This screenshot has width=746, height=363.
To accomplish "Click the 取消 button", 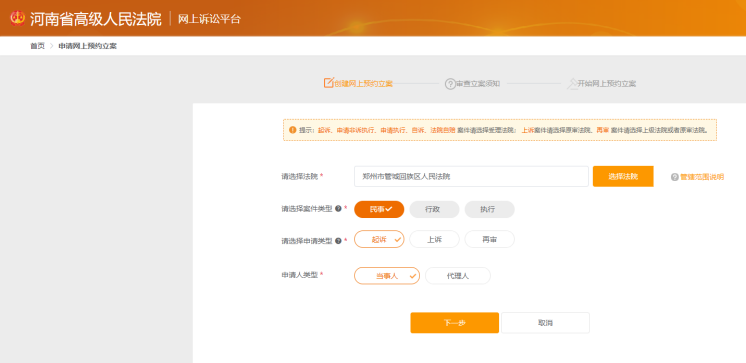I will (x=545, y=323).
